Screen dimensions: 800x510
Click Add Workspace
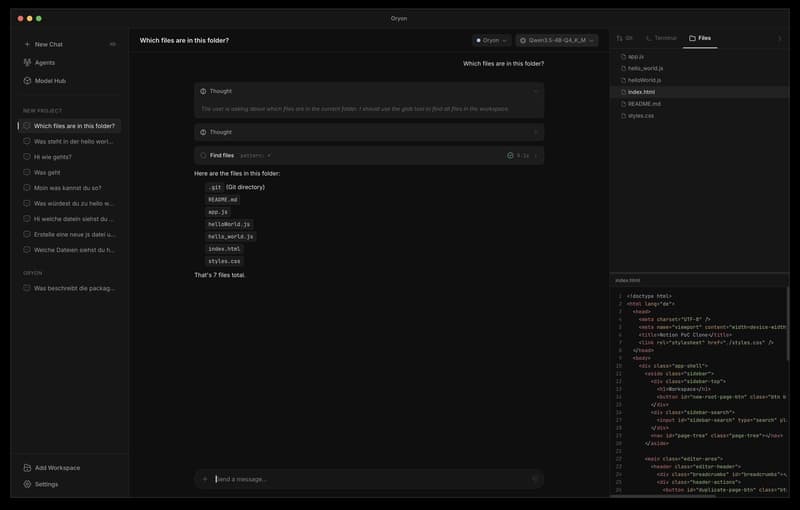(52, 468)
